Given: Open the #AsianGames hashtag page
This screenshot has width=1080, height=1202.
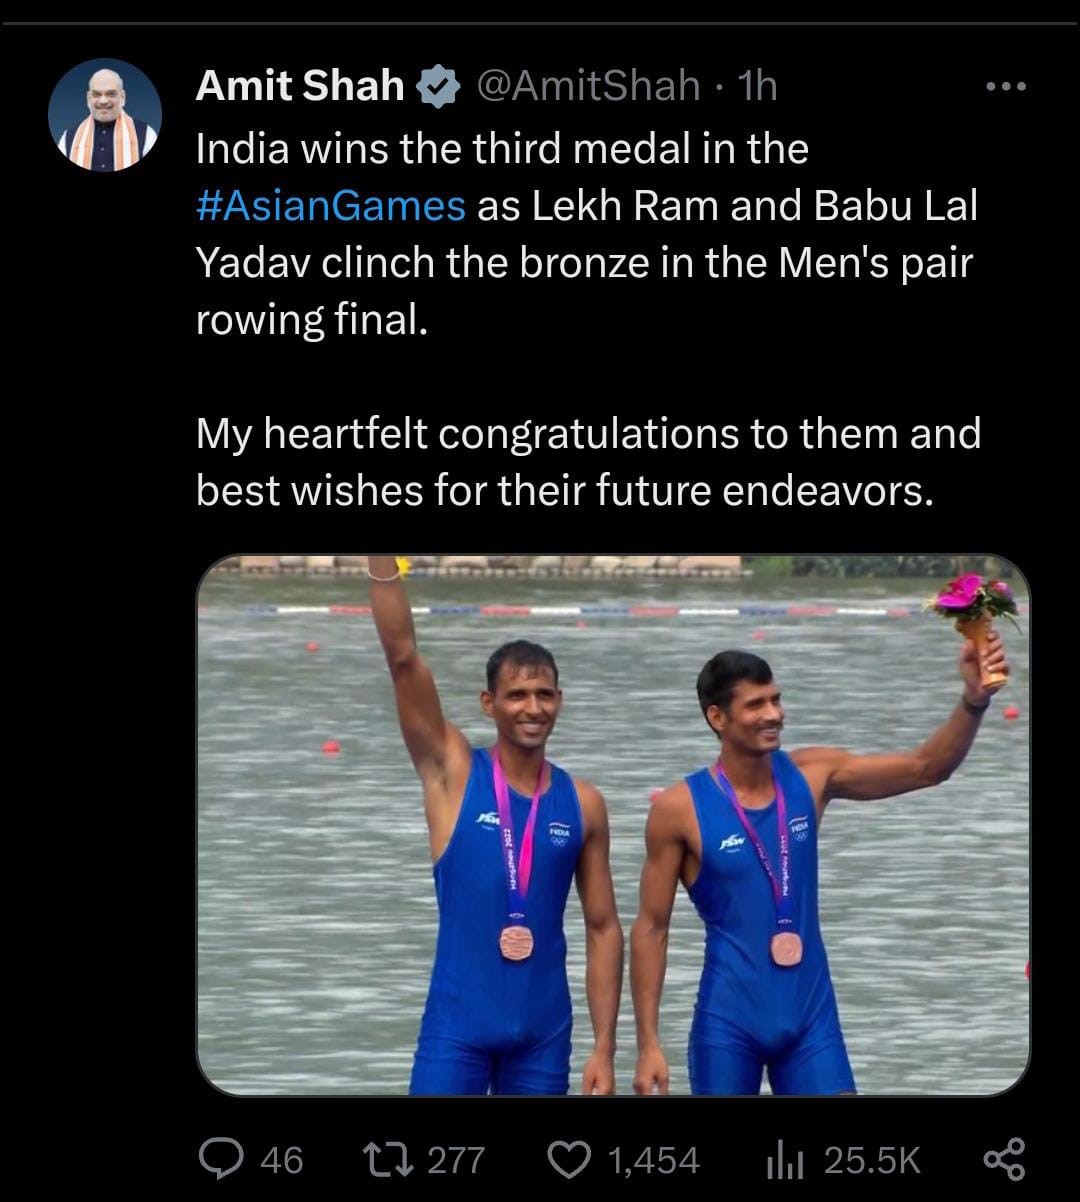Looking at the screenshot, I should [328, 204].
